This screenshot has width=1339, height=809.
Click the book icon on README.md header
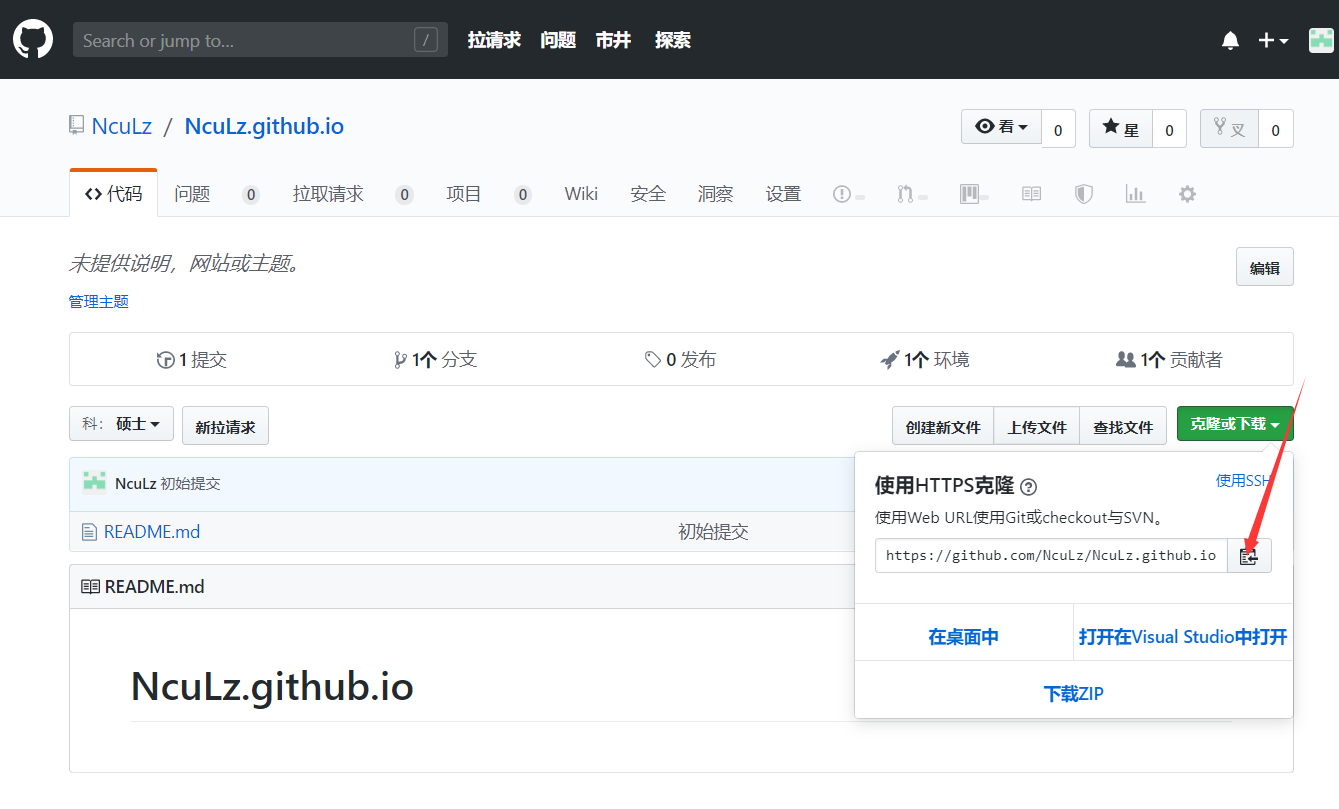coord(90,587)
